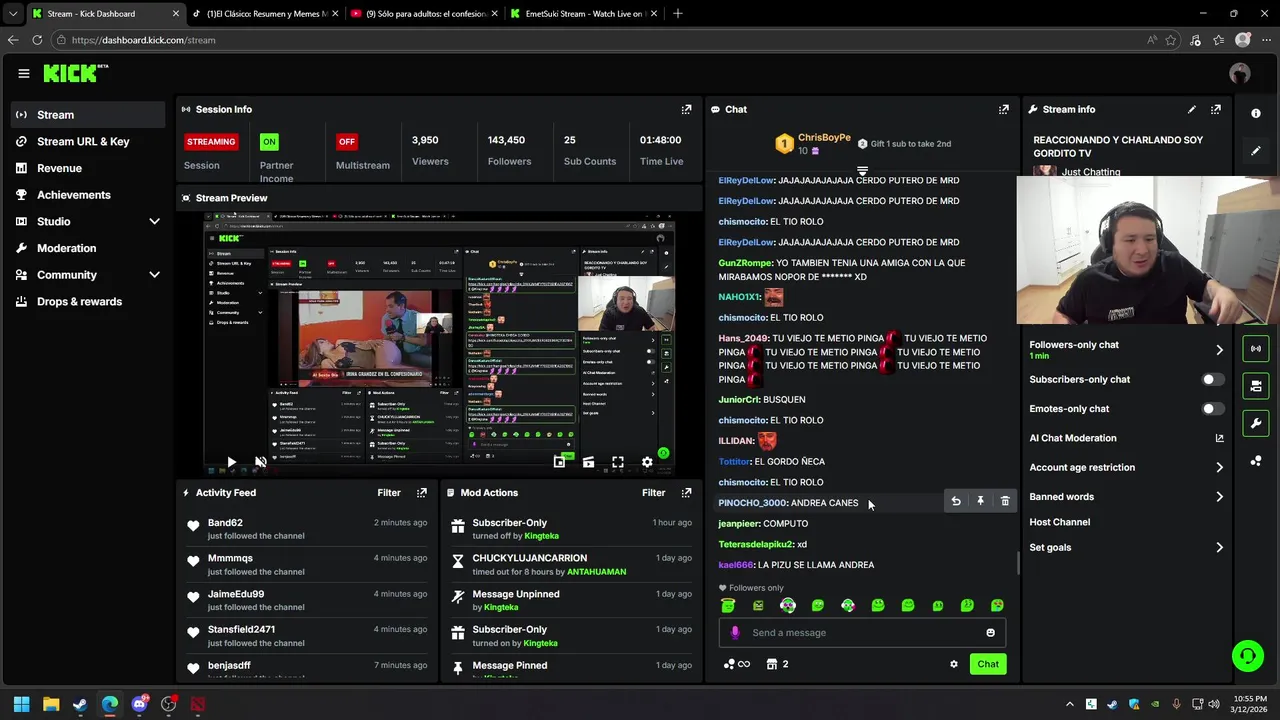Click the purple microphone icon in chat input
The height and width of the screenshot is (720, 1280).
pyautogui.click(x=735, y=632)
